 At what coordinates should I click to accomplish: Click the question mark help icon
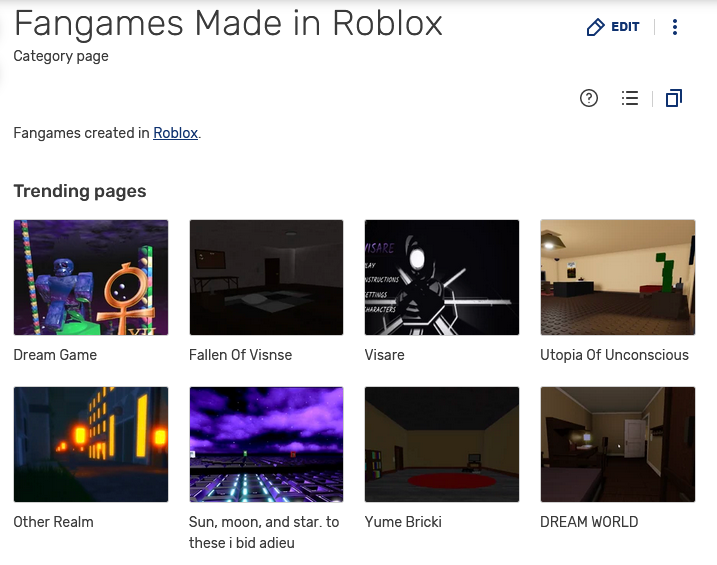[589, 98]
